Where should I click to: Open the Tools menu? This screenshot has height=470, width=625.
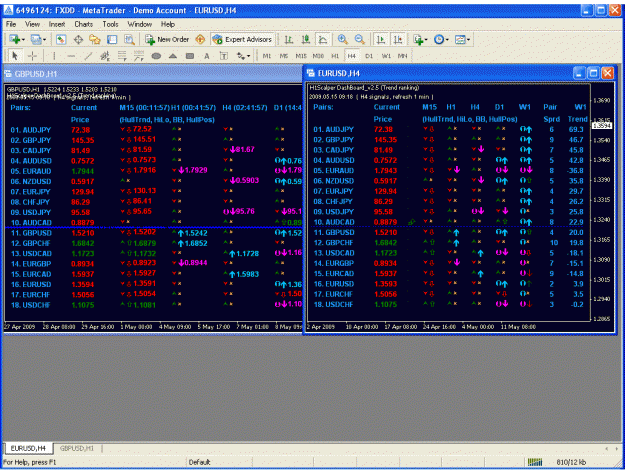[110, 24]
